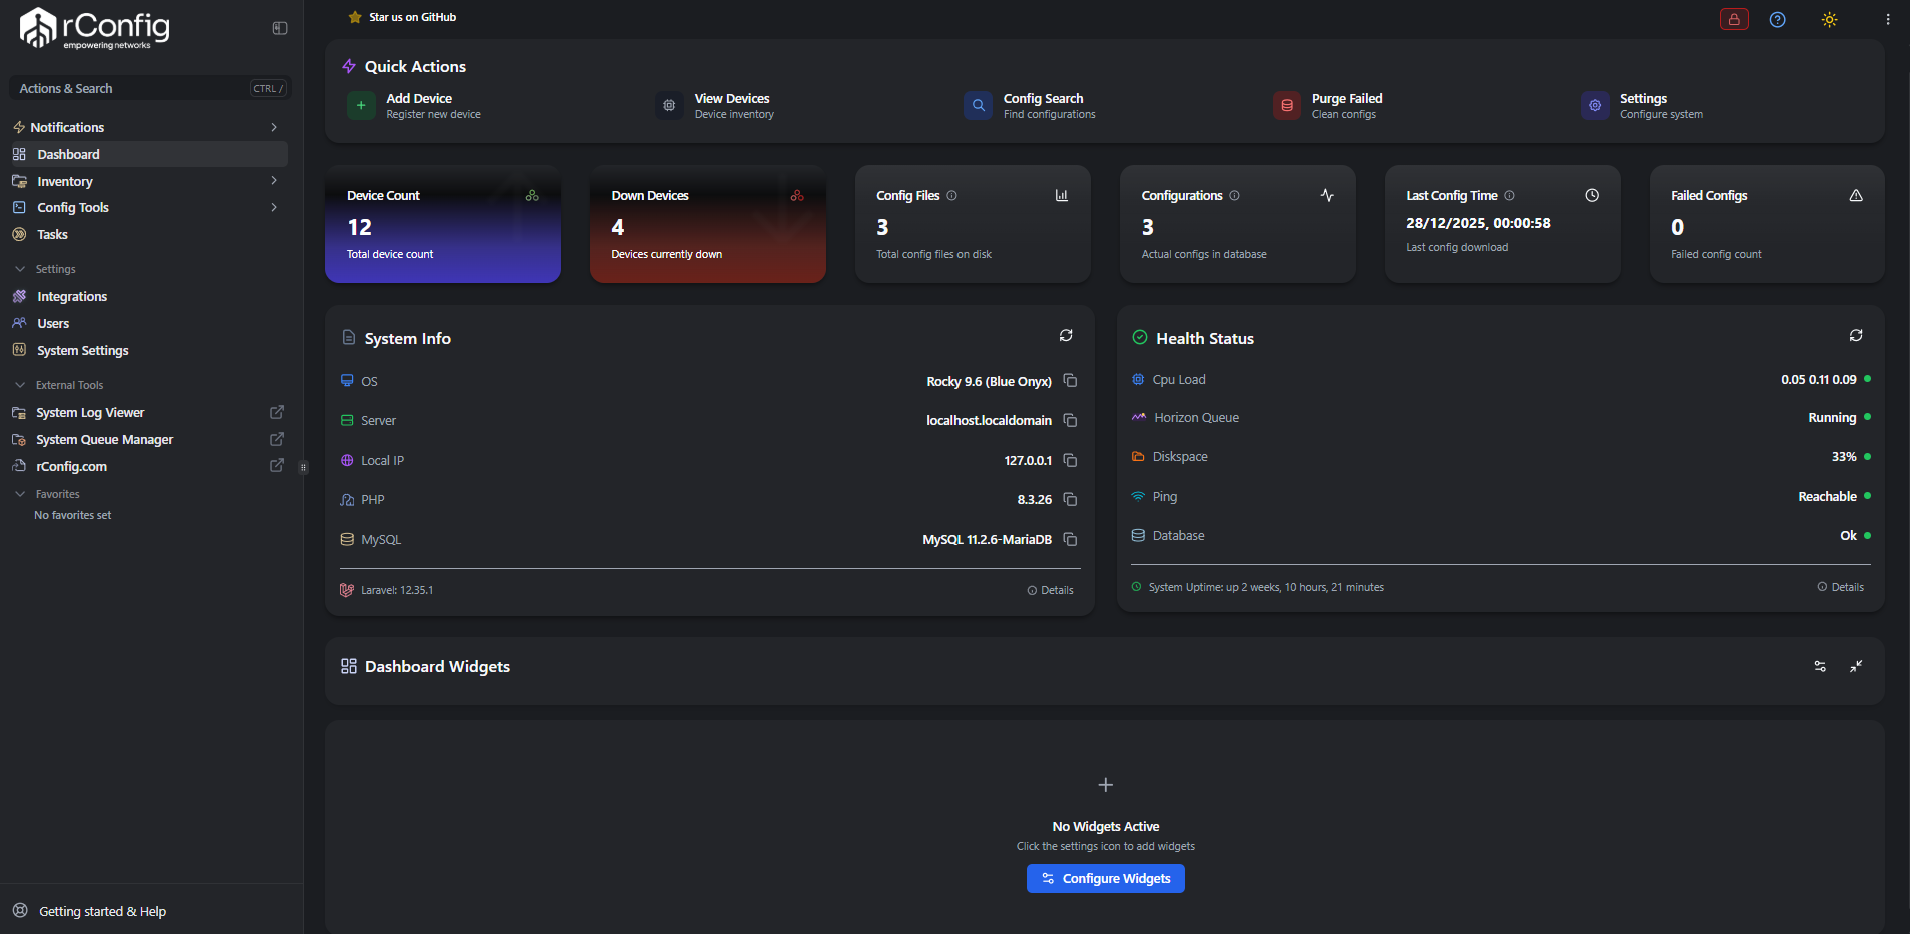The height and width of the screenshot is (934, 1910).
Task: Click the bar chart icon on Config Files card
Action: click(x=1062, y=196)
